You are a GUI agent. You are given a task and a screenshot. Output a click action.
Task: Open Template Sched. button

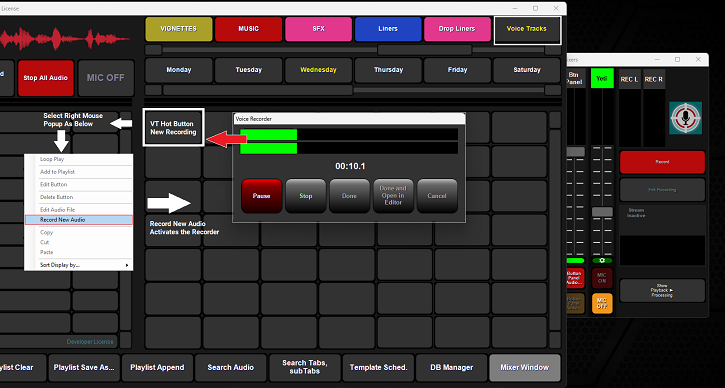pos(378,368)
